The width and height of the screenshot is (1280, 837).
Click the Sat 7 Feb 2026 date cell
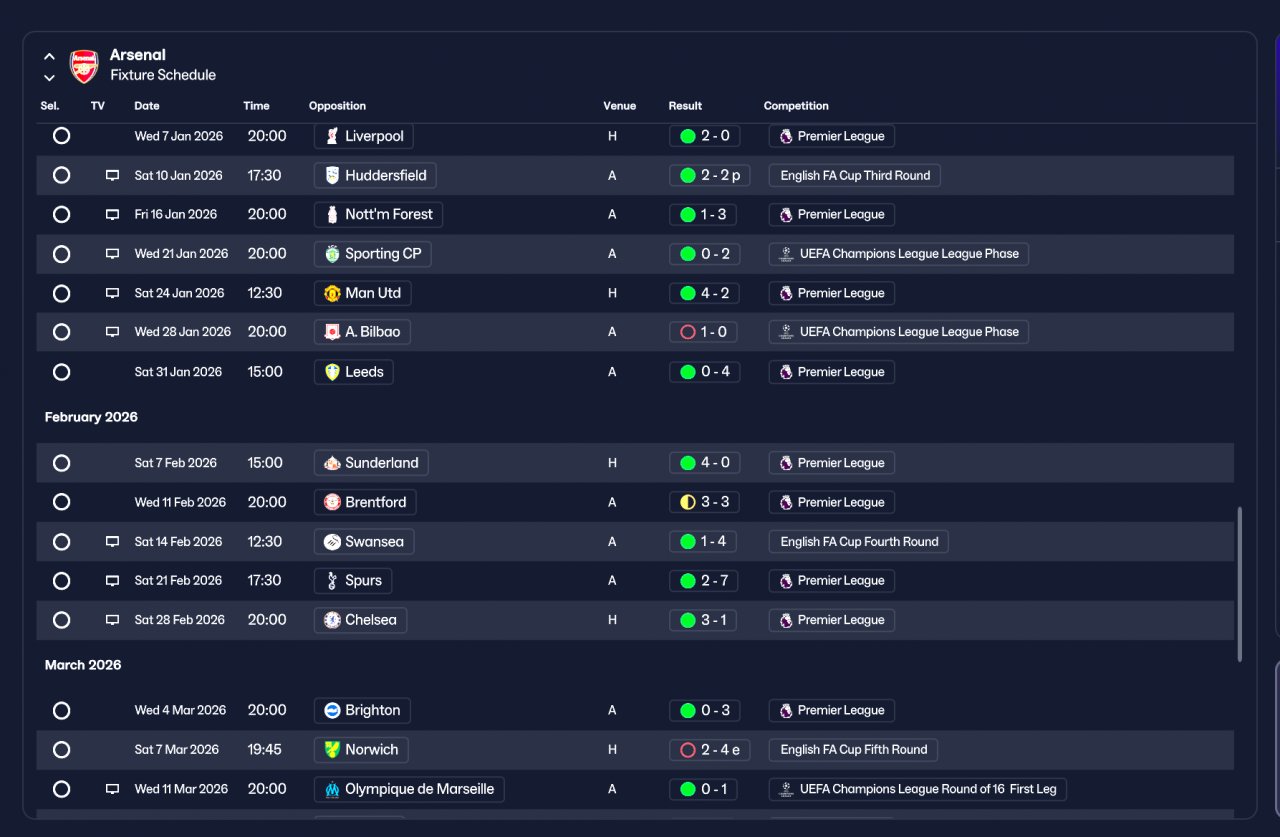tap(176, 463)
